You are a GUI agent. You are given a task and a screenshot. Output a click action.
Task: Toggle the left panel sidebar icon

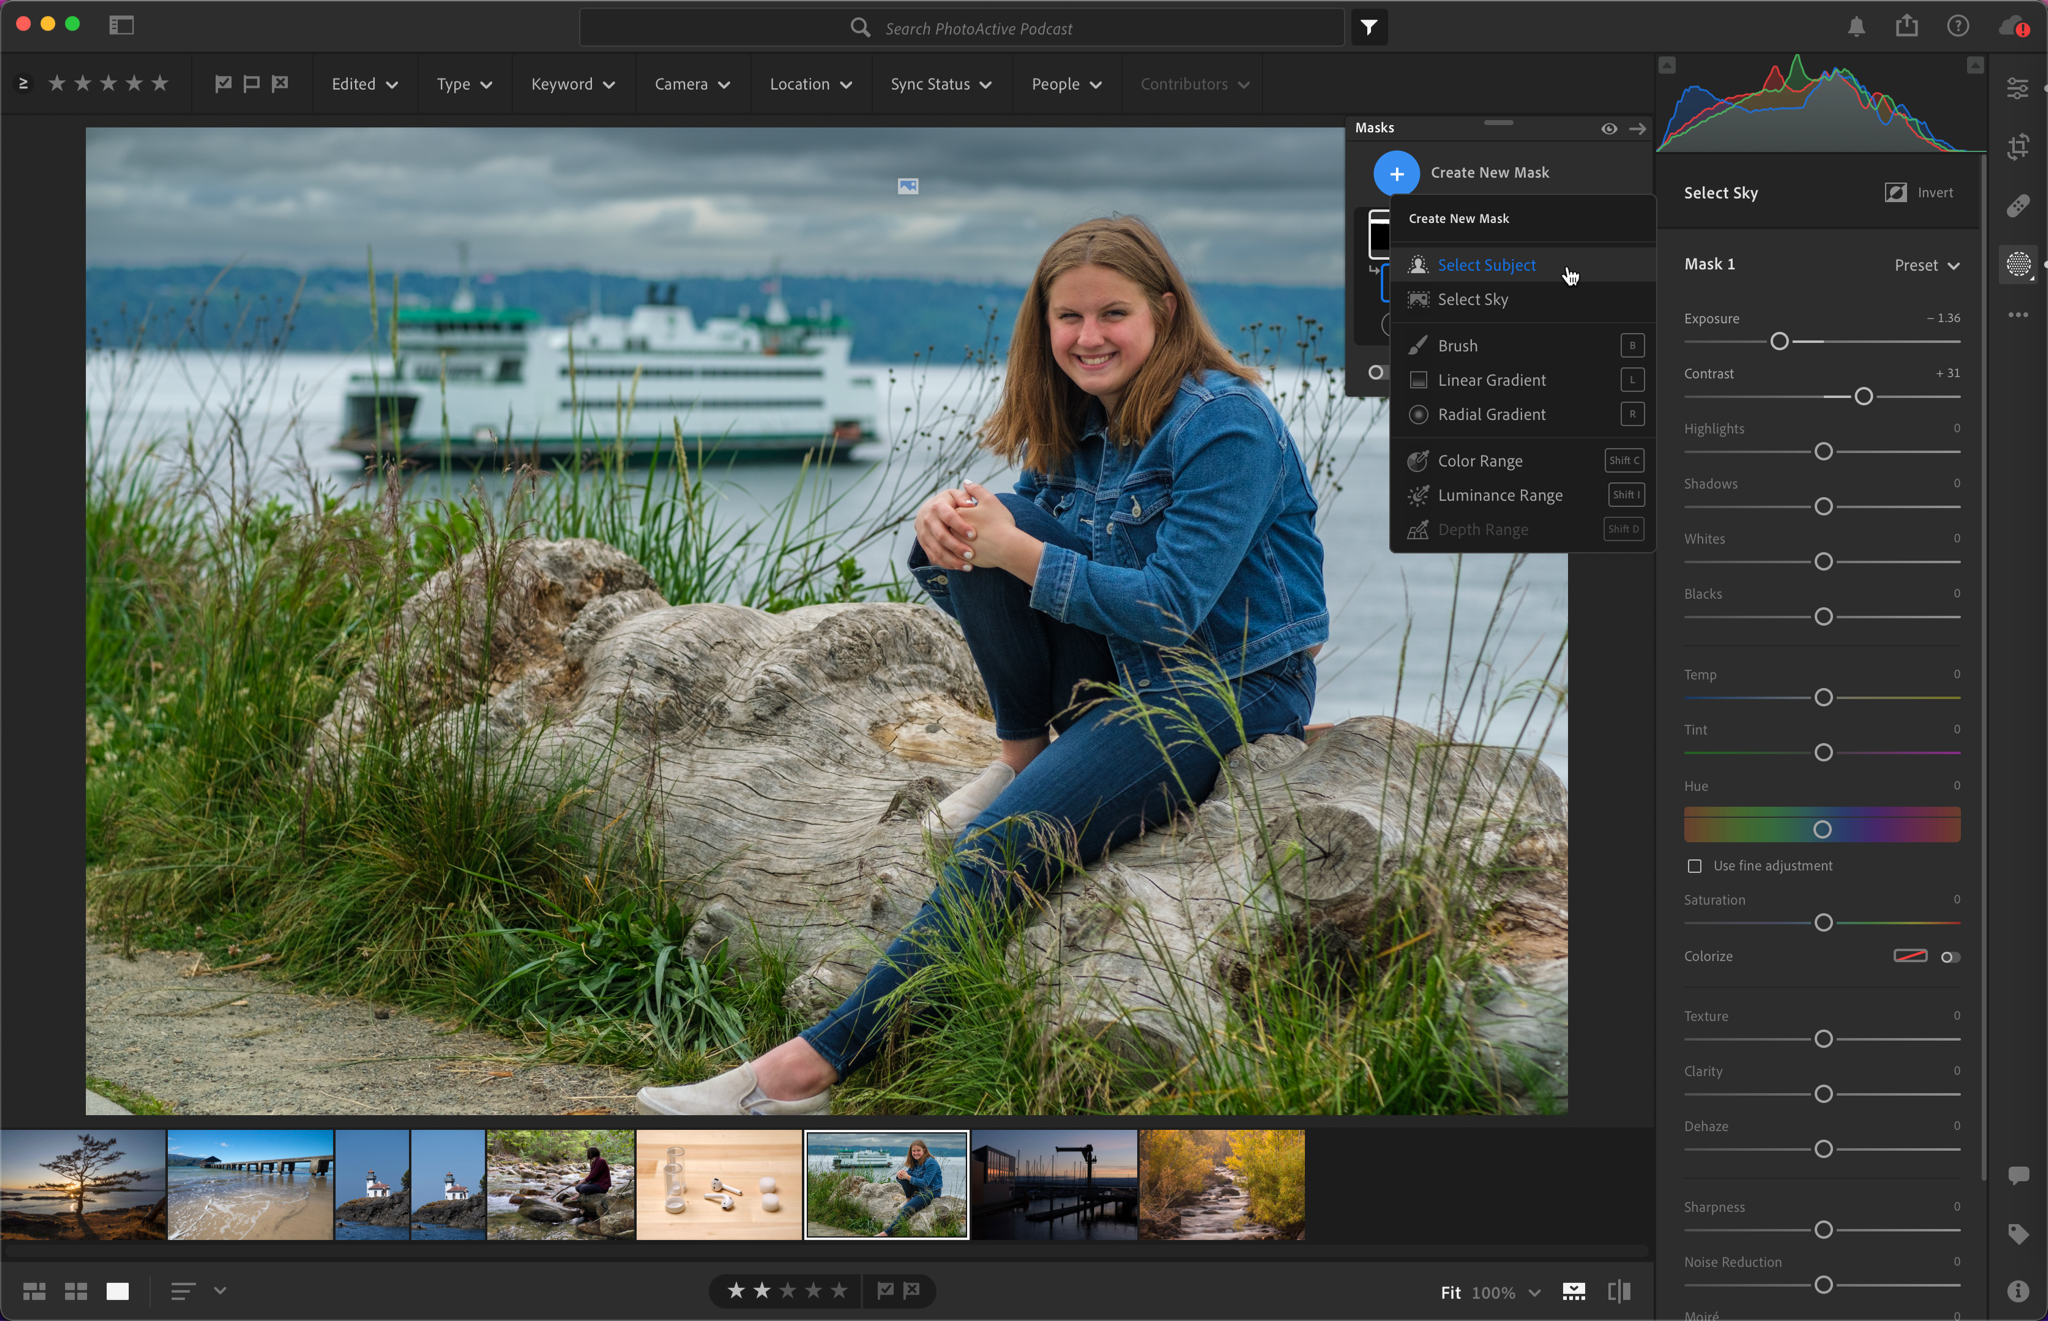click(x=121, y=26)
